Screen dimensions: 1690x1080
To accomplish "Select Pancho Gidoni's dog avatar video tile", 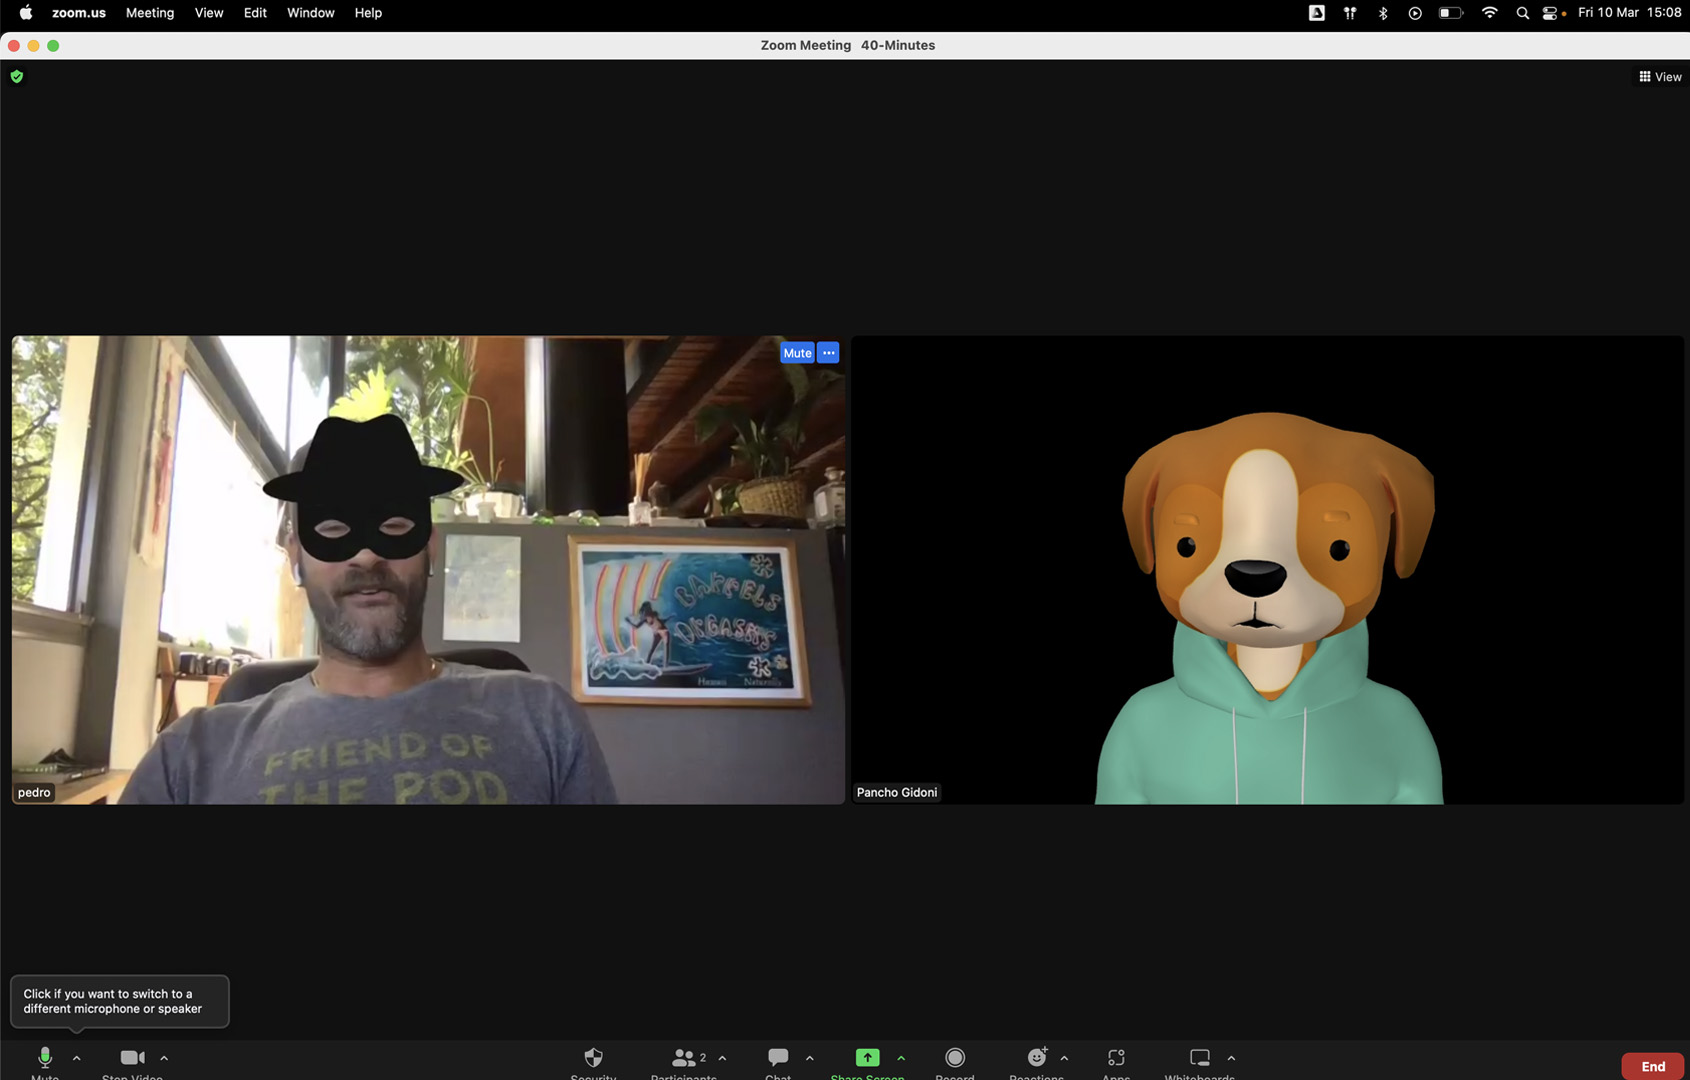I will (x=1267, y=570).
